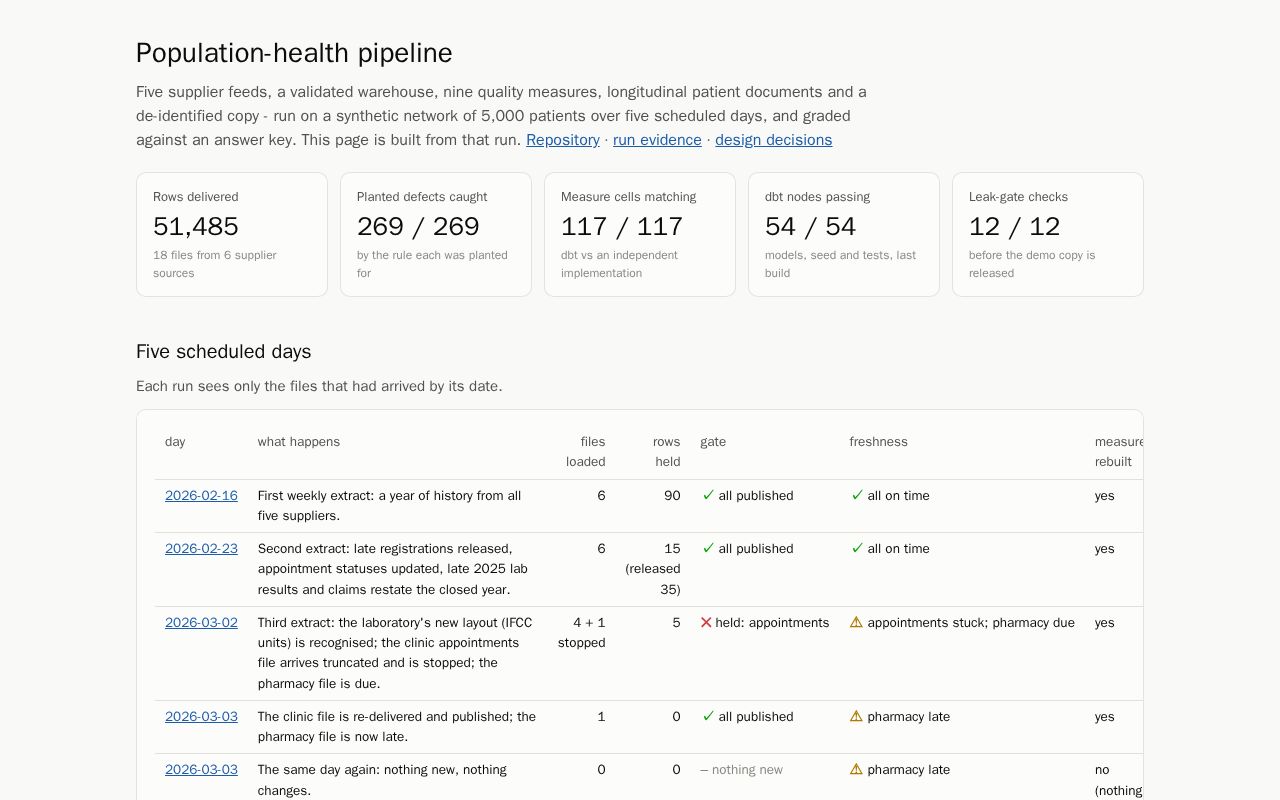The height and width of the screenshot is (800, 1280).
Task: Click red cross beside held: appointments
Action: coord(706,622)
